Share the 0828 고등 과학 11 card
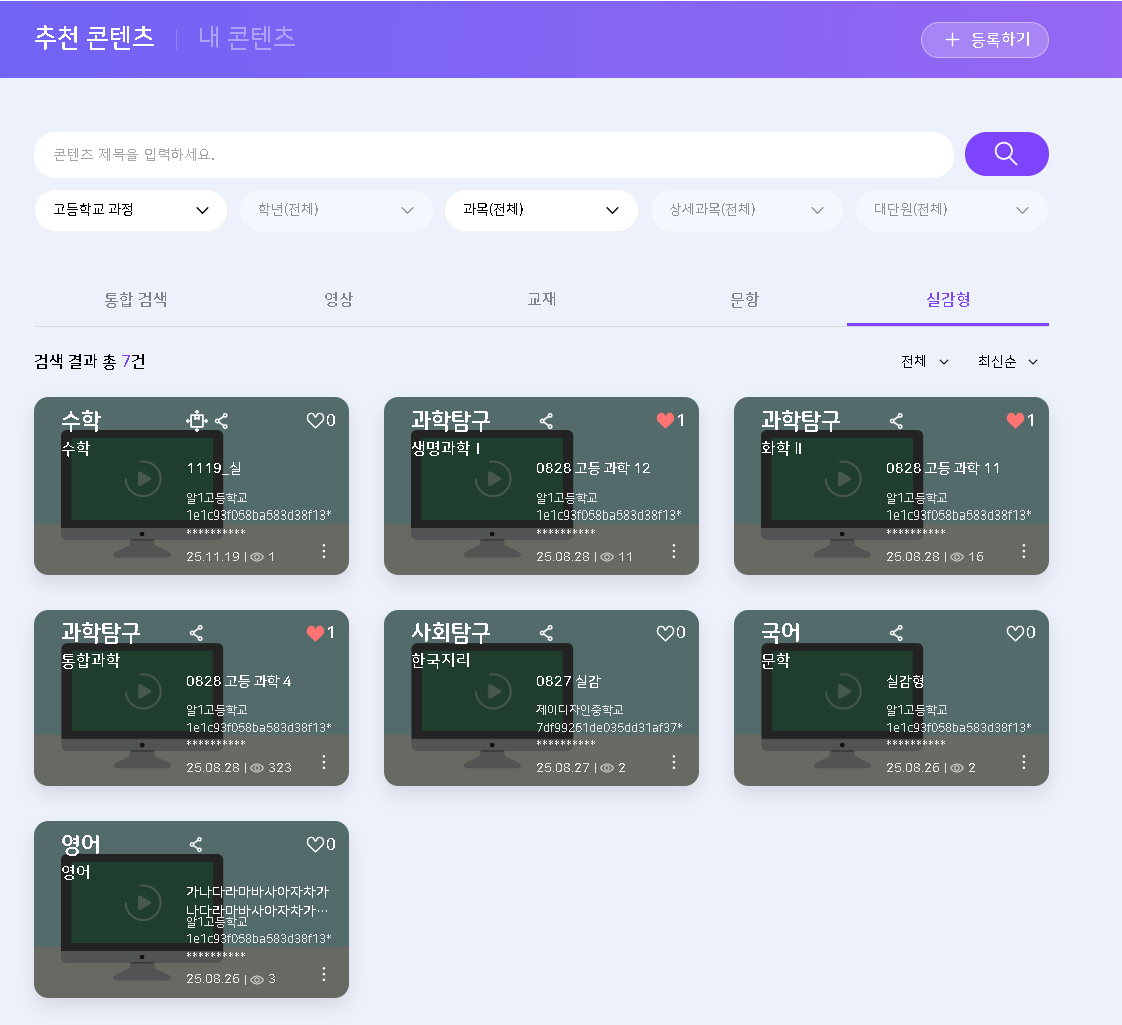The image size is (1122, 1025). [896, 421]
